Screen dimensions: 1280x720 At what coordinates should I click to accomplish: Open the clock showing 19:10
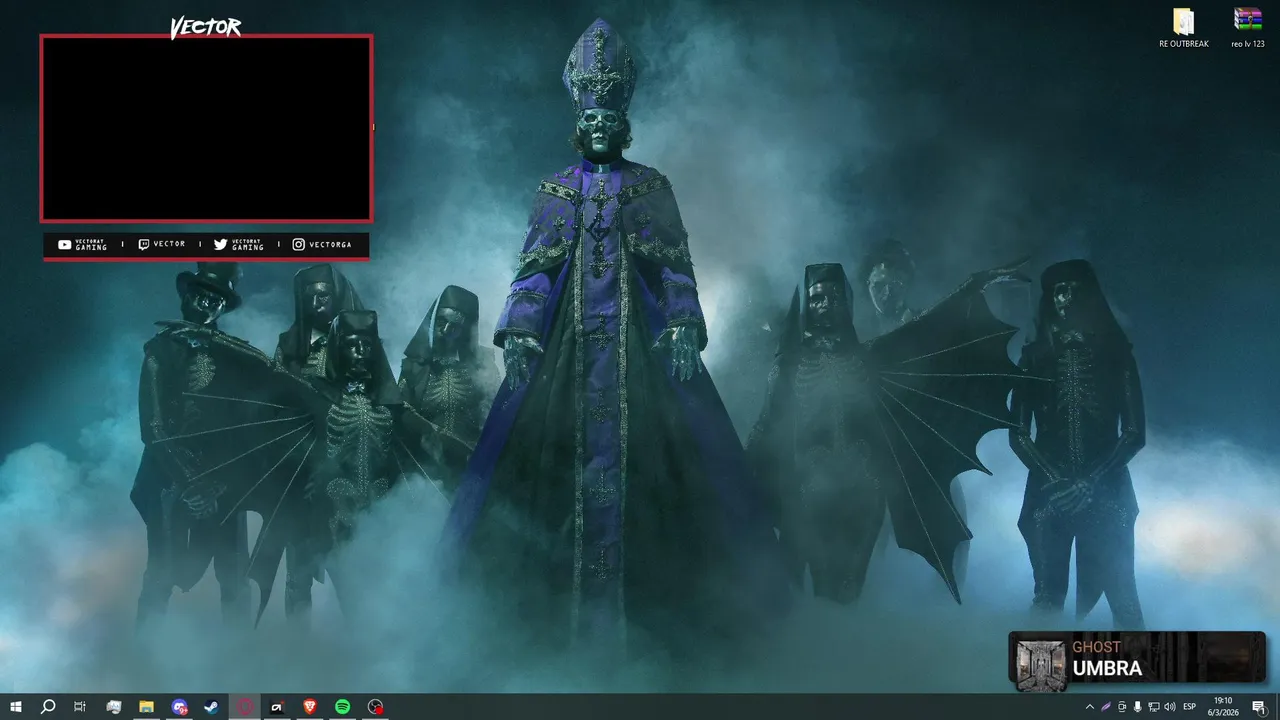coord(1223,707)
